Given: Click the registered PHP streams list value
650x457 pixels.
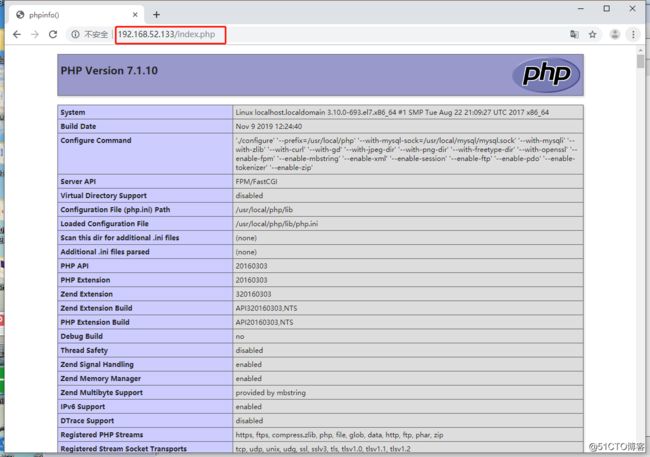Looking at the screenshot, I should point(340,435).
